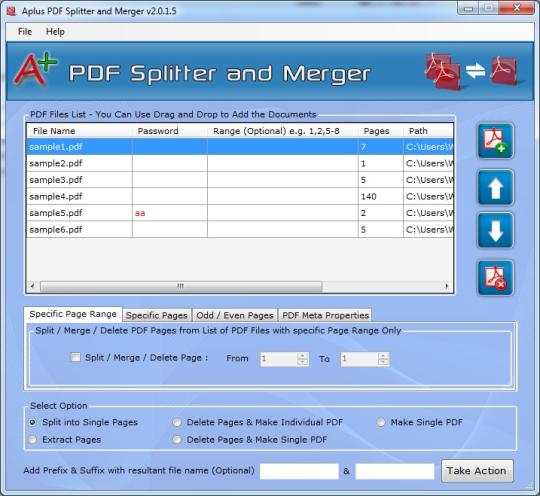Click the 140 pages cell of sample4.pdf
Screen dimensions: 540x496
point(381,196)
